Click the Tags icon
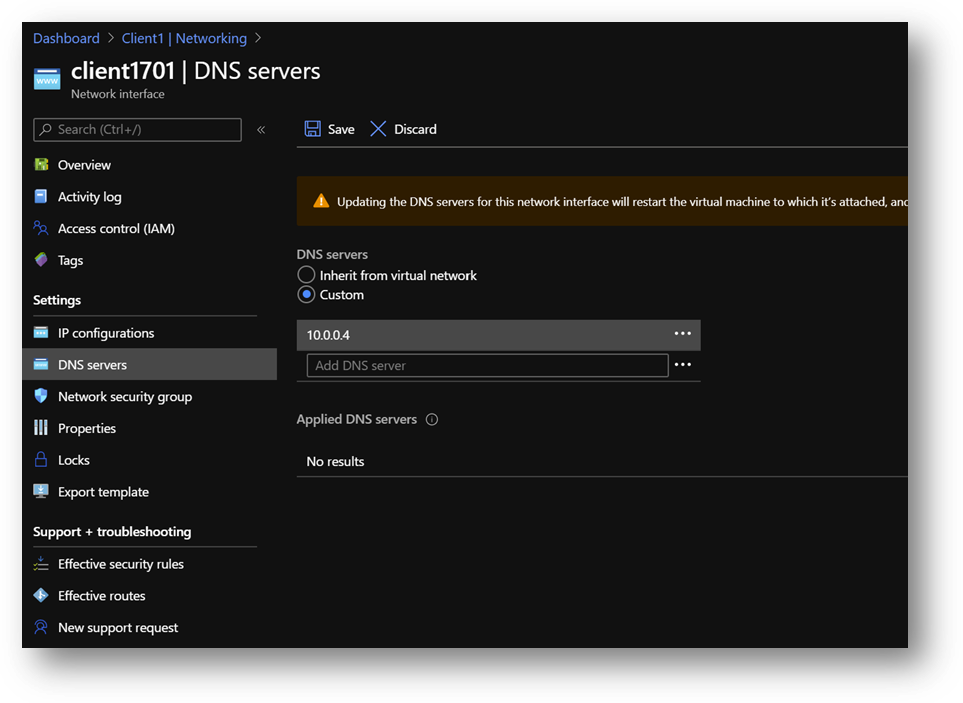Viewport: 963px width, 703px height. pos(41,260)
